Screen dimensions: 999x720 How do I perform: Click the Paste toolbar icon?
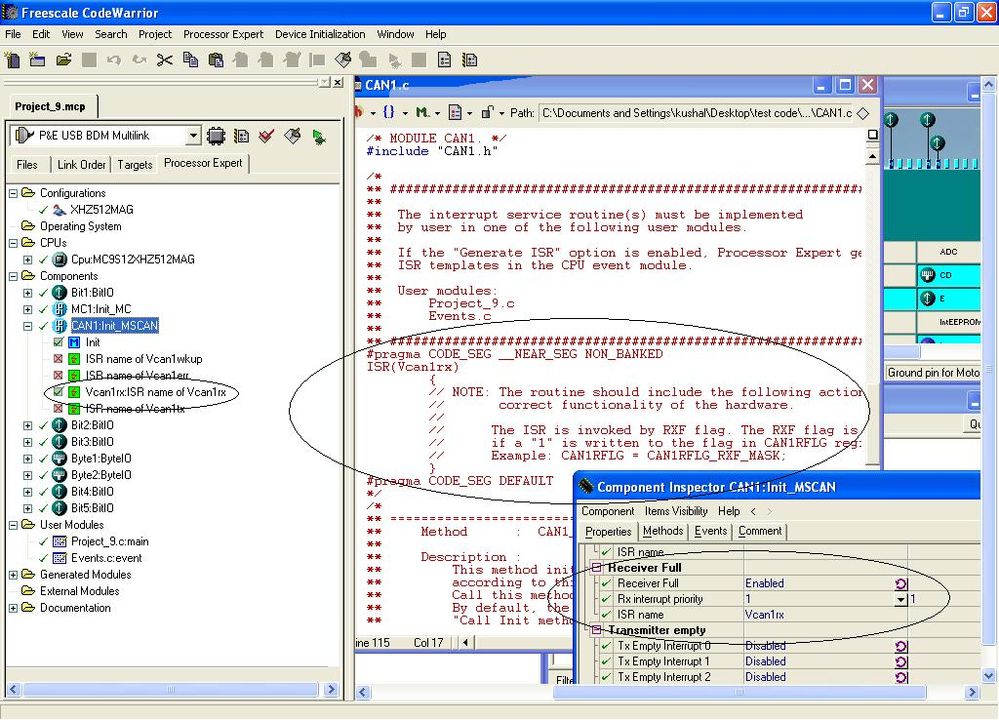(x=216, y=60)
